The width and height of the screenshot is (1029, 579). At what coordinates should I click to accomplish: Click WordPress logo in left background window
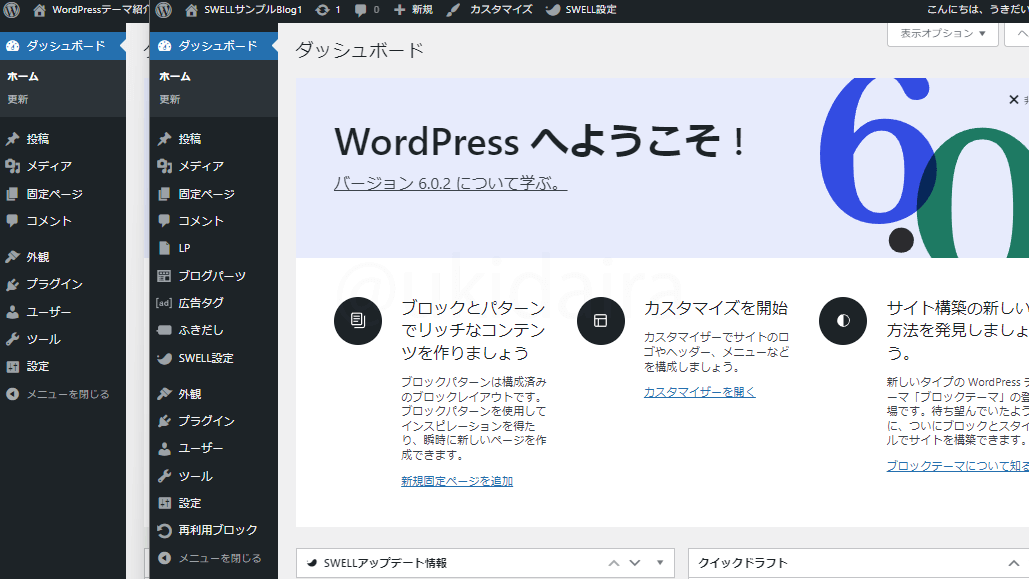click(12, 10)
